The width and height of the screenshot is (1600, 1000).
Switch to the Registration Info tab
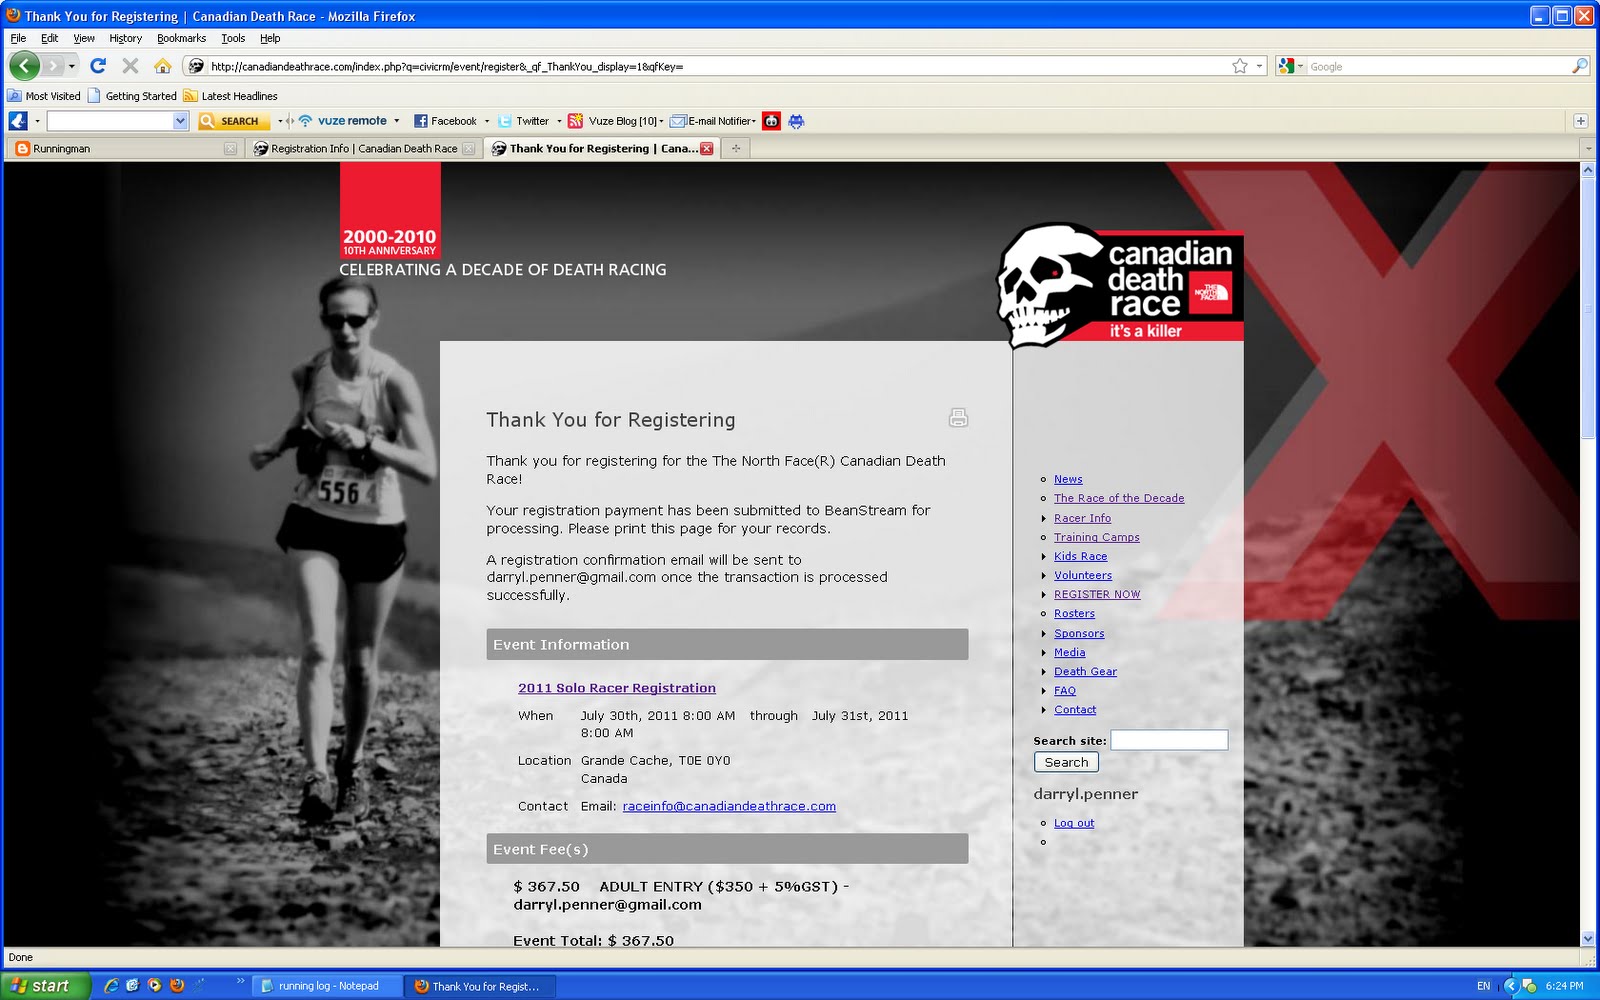coord(362,149)
